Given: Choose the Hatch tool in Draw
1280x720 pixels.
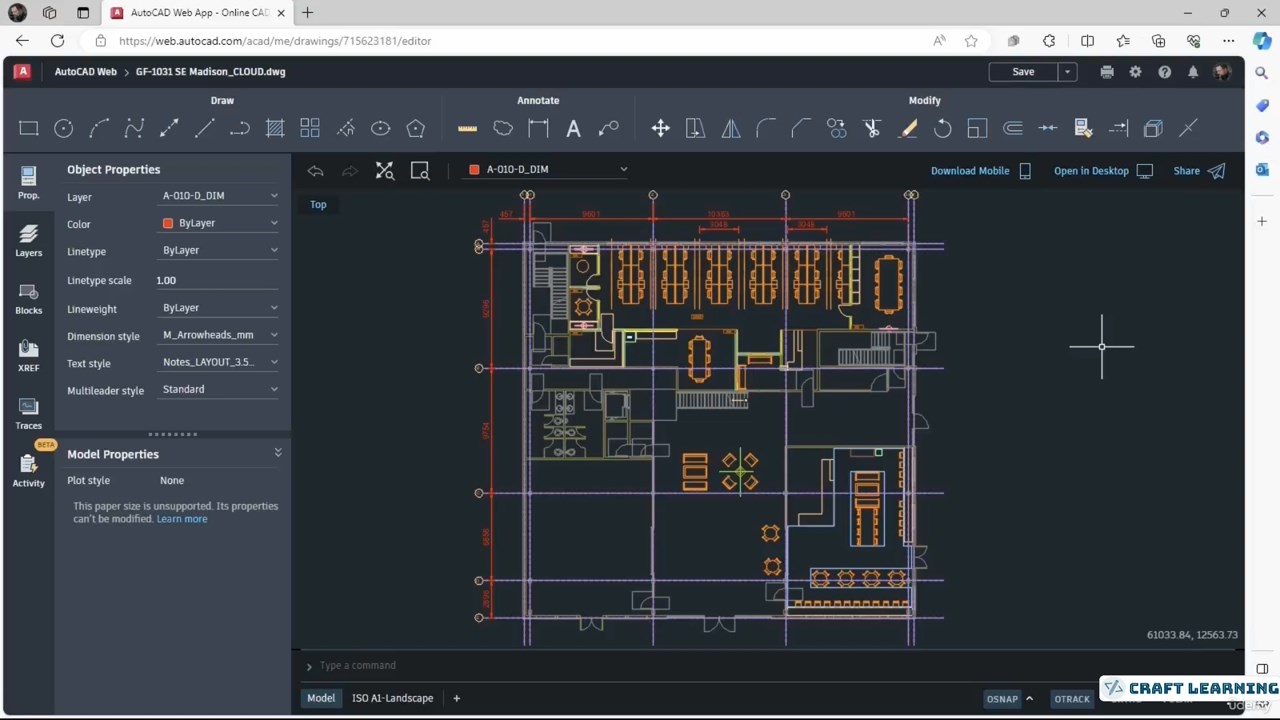Looking at the screenshot, I should coord(275,128).
